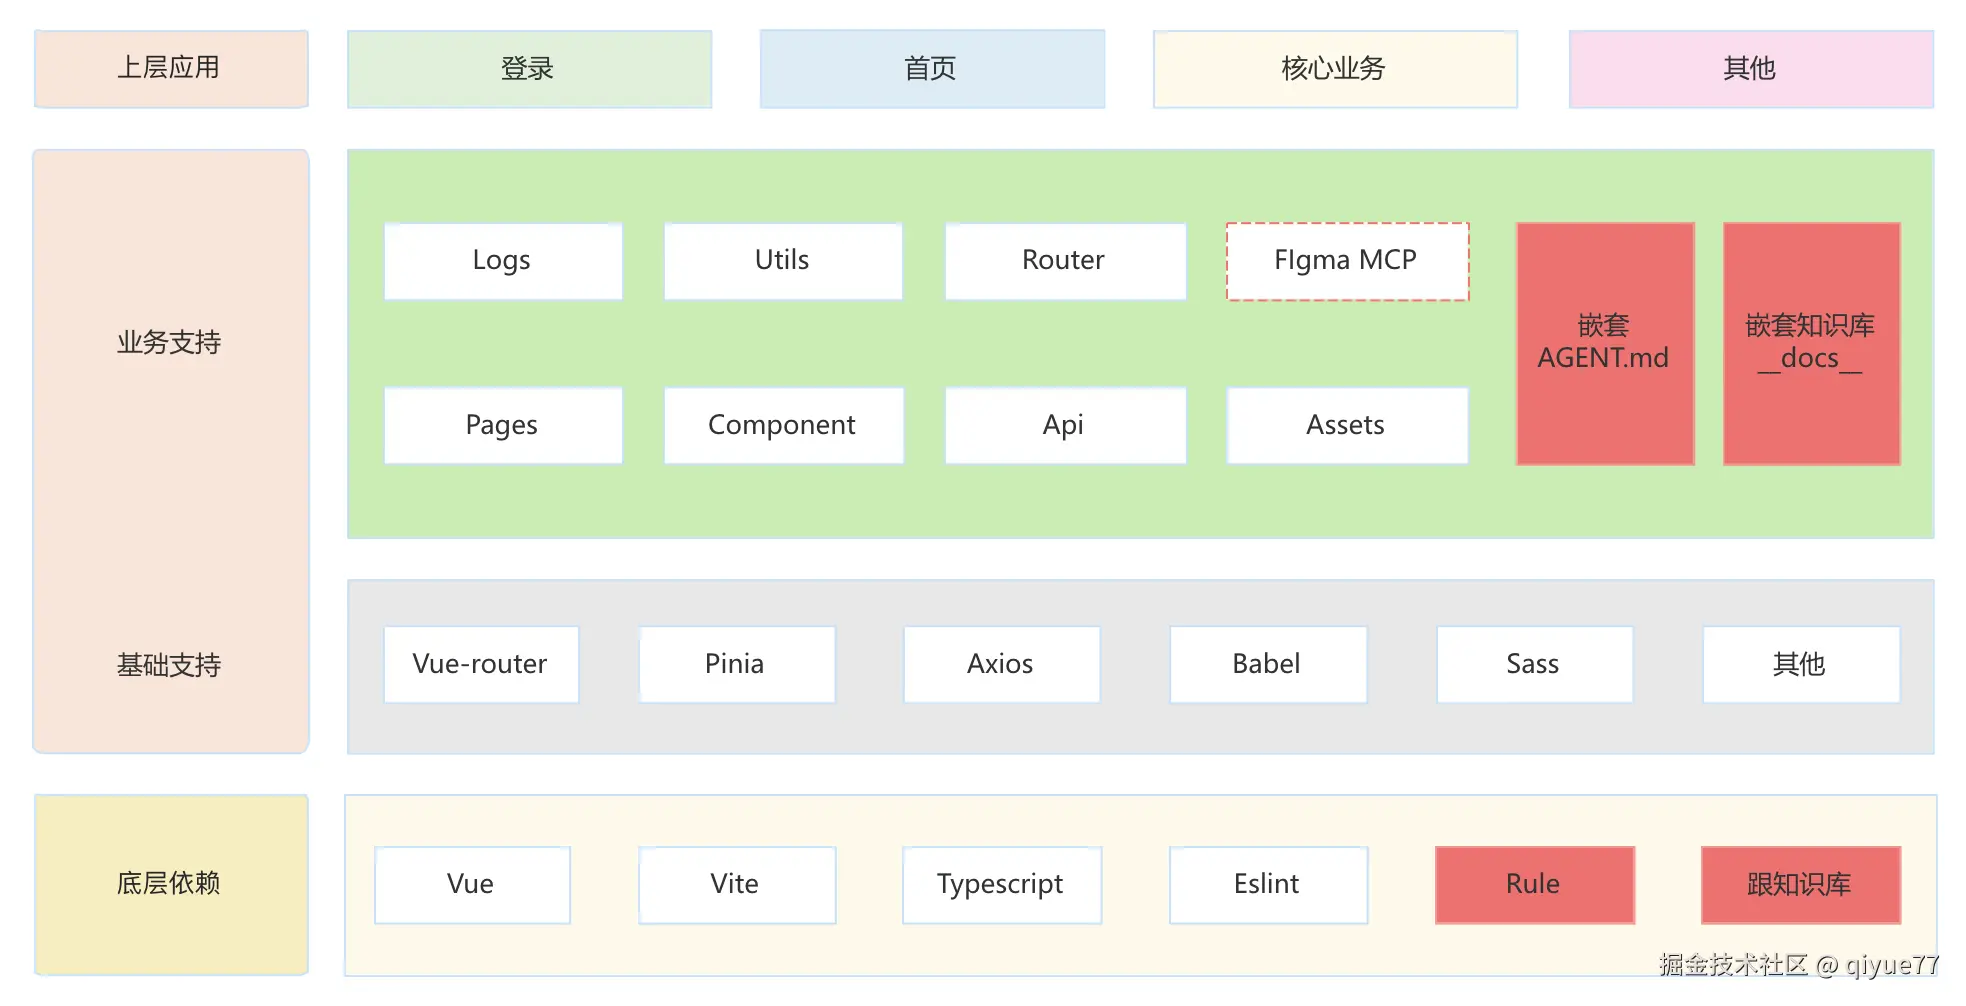Screen dimensions: 1966x1006
Task: Click the red 跟知识库 box
Action: (x=1800, y=885)
